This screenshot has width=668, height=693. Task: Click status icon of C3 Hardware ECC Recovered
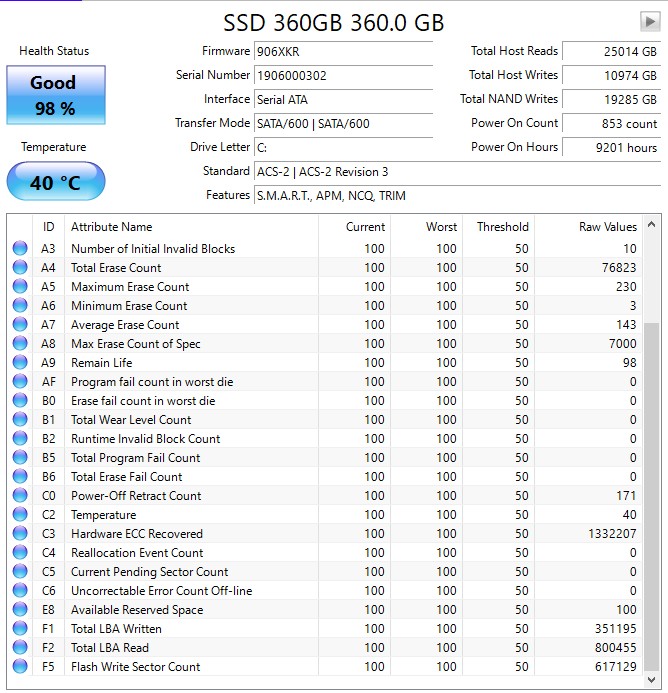click(20, 533)
